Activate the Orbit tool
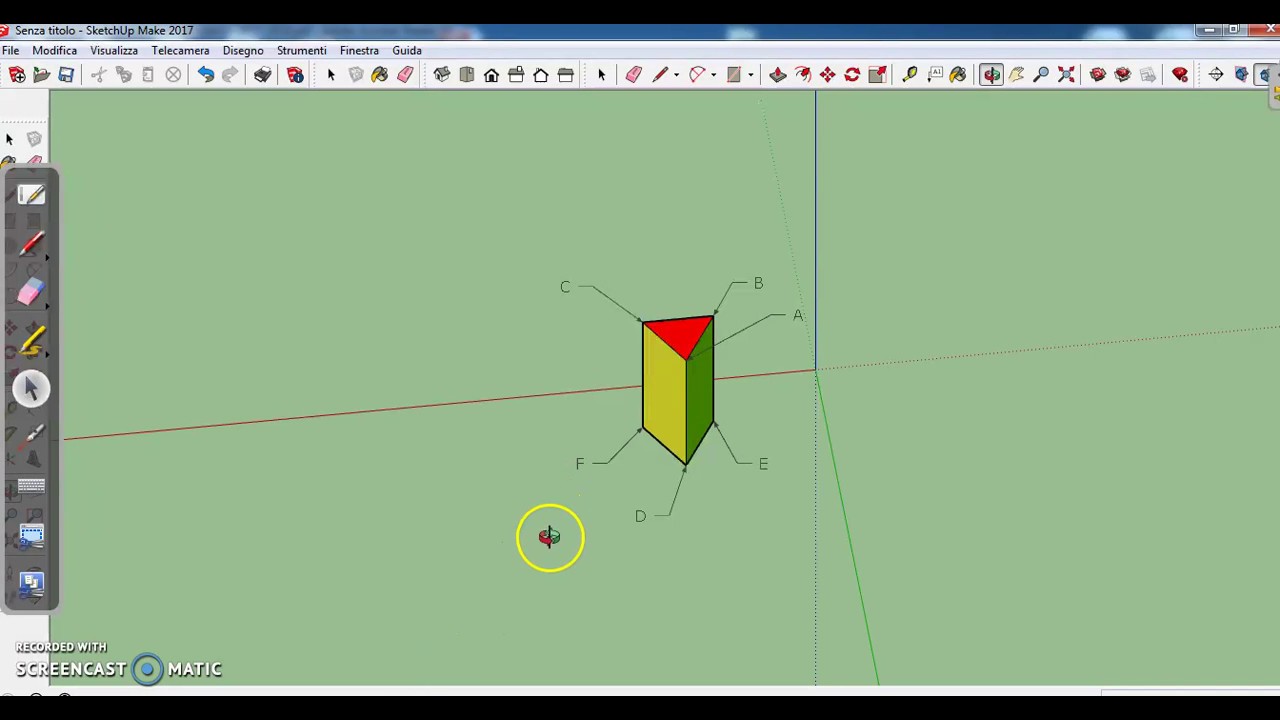The height and width of the screenshot is (720, 1280). 992,75
